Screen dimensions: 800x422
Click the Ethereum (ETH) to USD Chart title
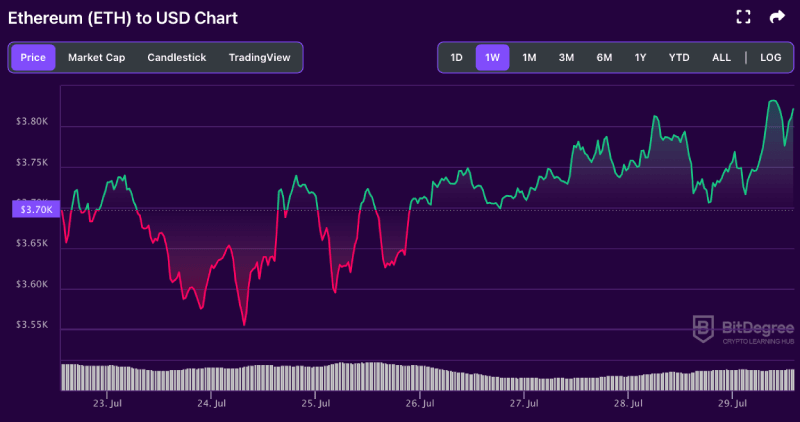tap(123, 18)
